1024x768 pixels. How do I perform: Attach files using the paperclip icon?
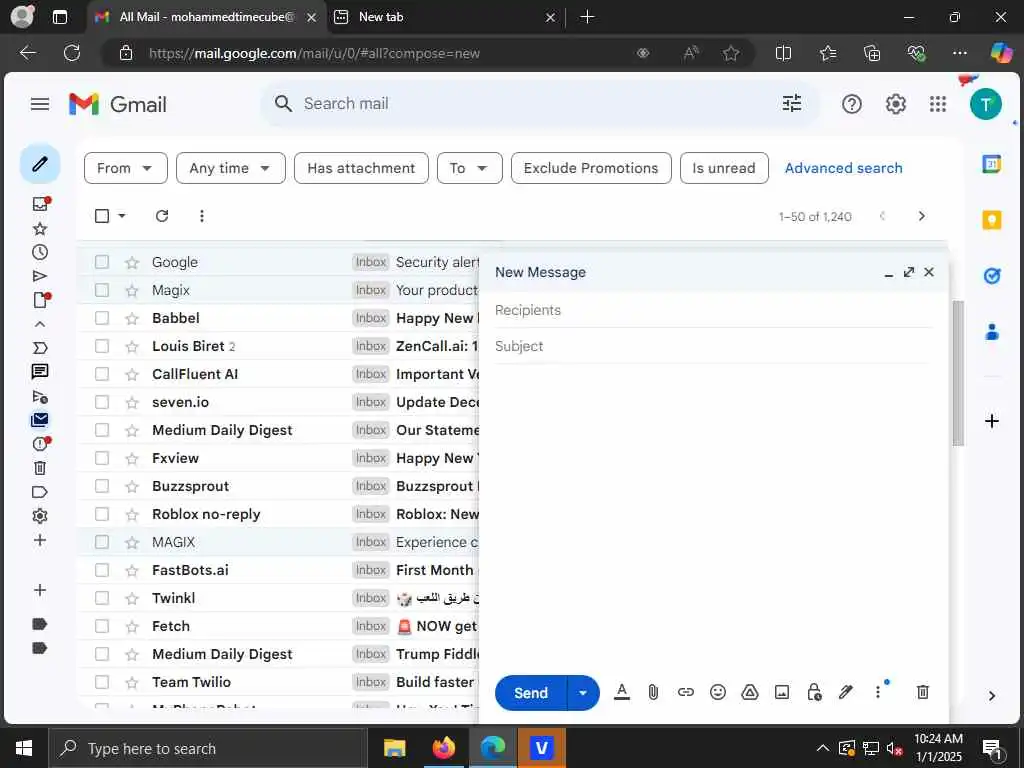click(653, 692)
